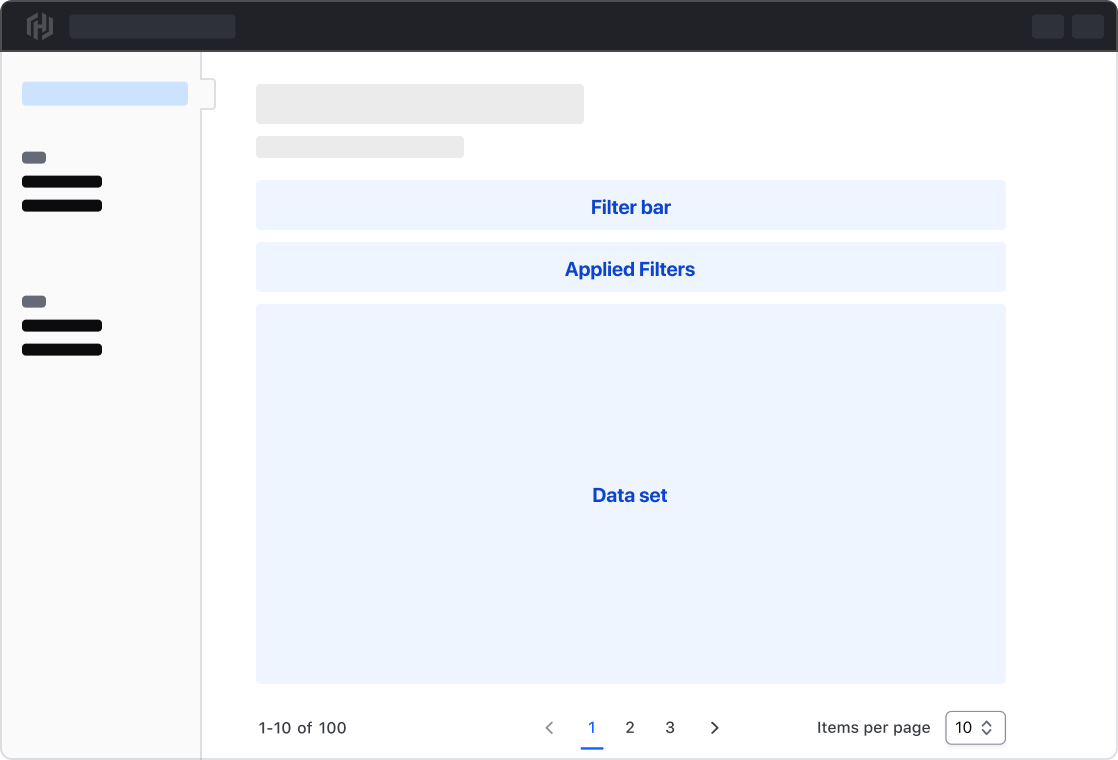Click the search field in the top bar
Viewport: 1118px width, 760px height.
(x=152, y=26)
